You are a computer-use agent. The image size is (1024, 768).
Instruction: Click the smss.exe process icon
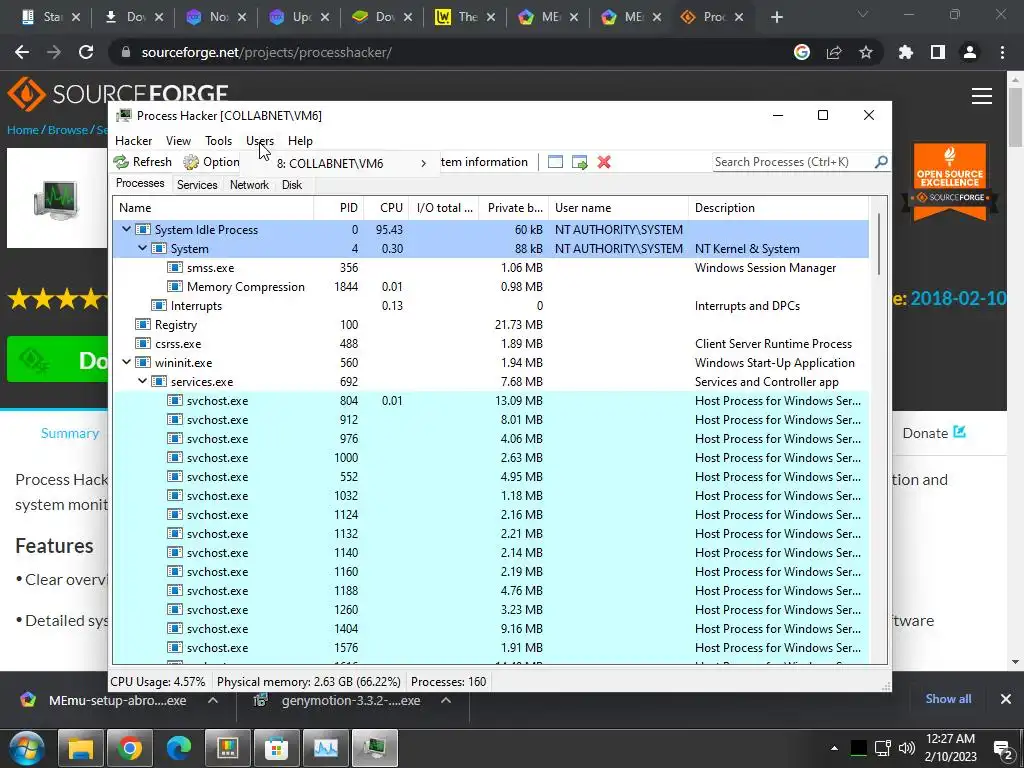174,268
